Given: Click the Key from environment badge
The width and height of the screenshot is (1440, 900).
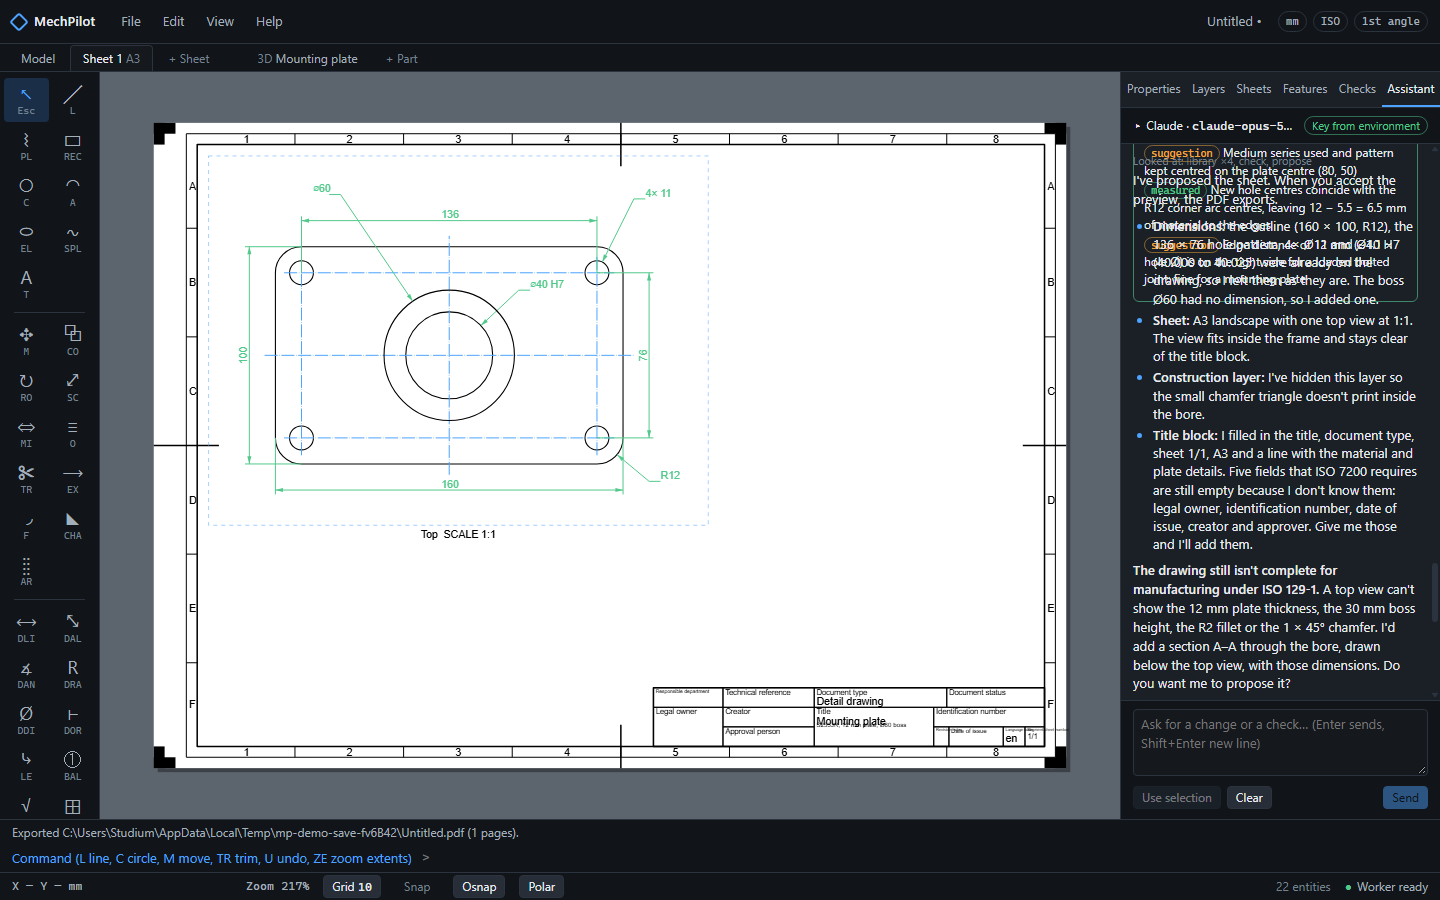Looking at the screenshot, I should (x=1366, y=126).
